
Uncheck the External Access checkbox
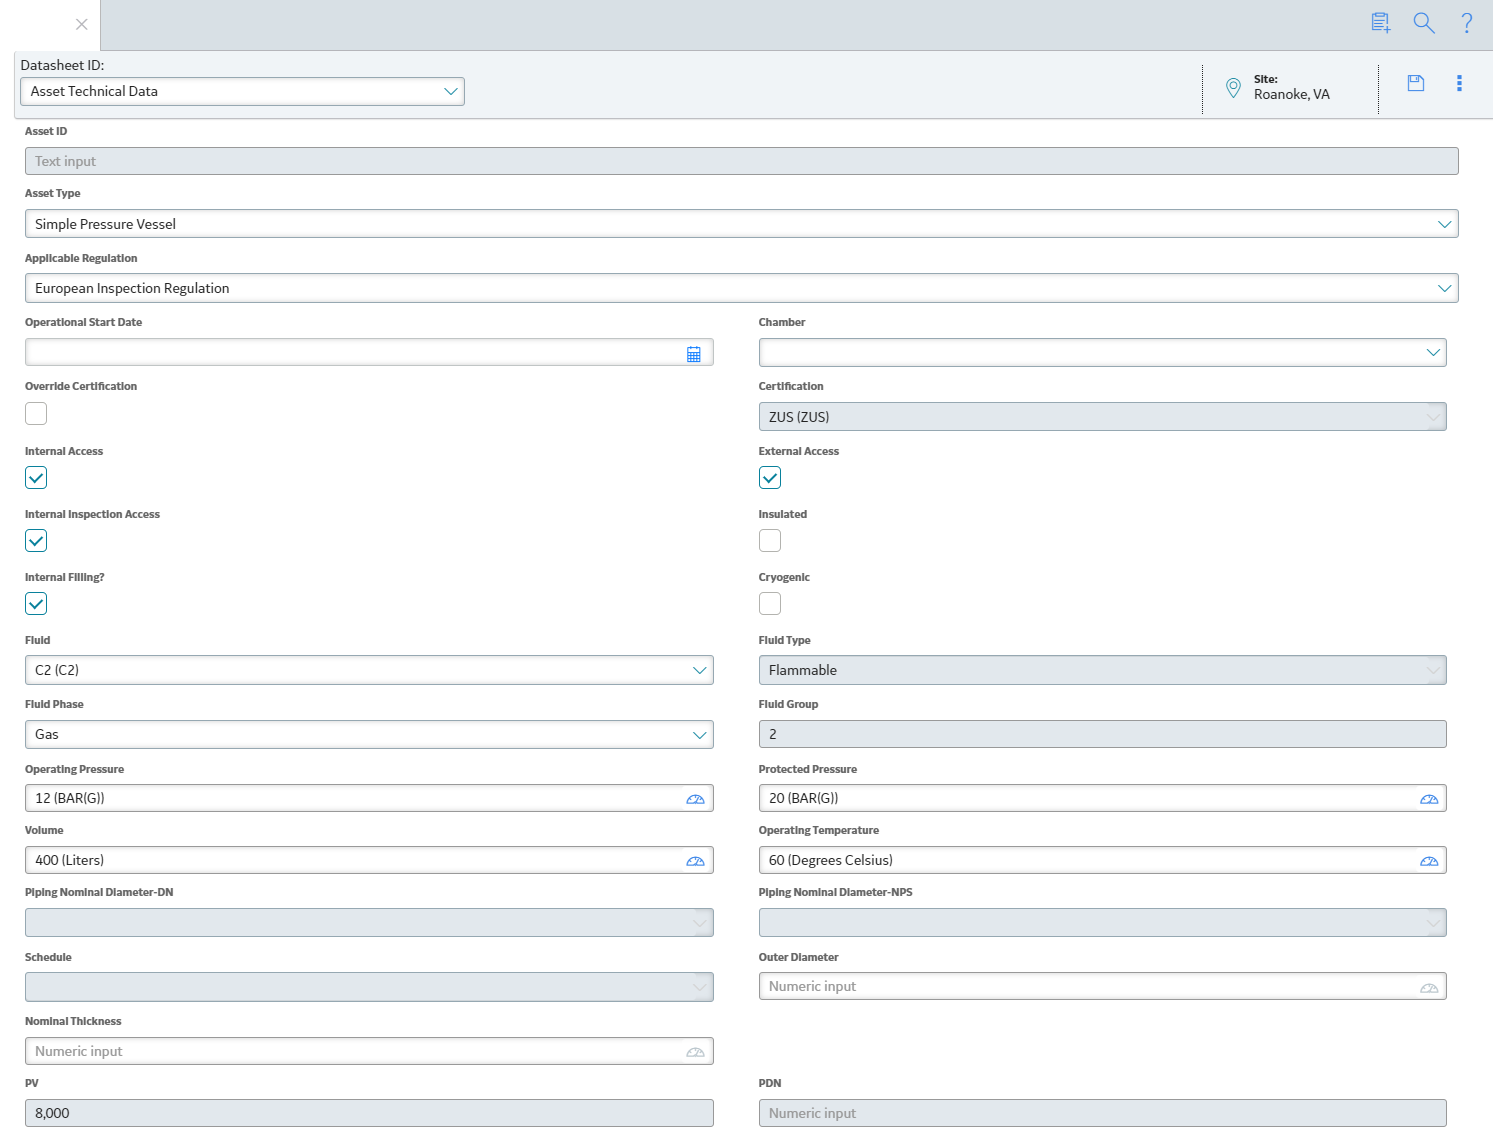coord(770,478)
